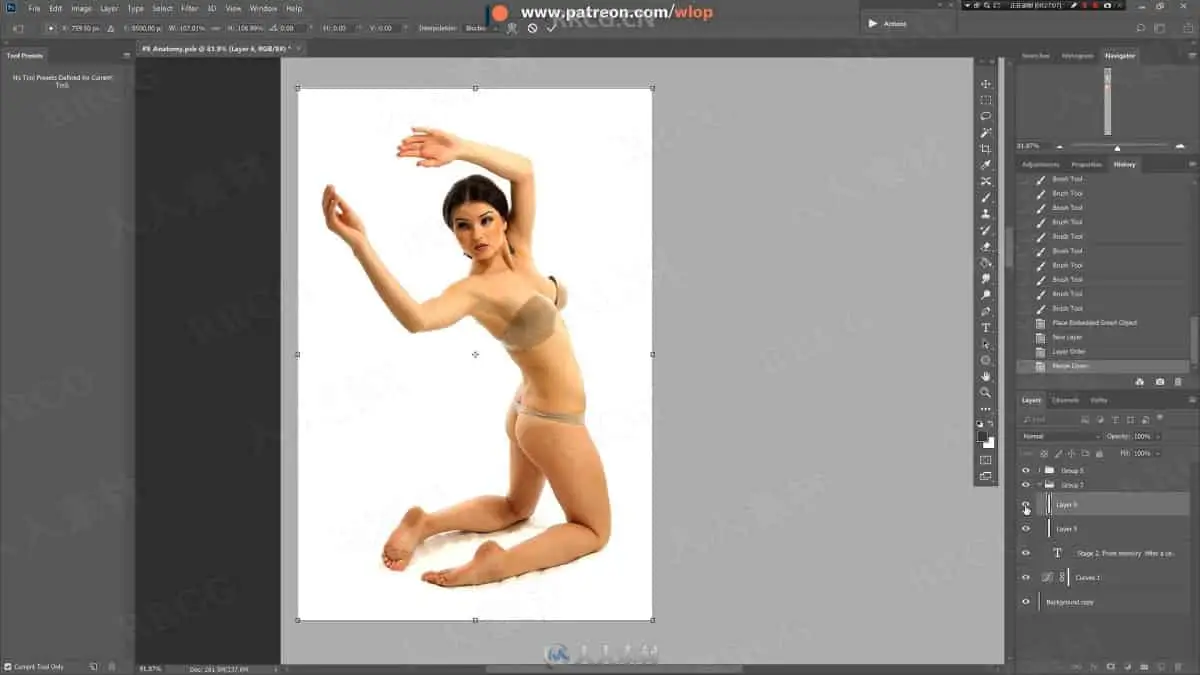
Task: Switch to the Adjustments tab
Action: pos(1040,164)
